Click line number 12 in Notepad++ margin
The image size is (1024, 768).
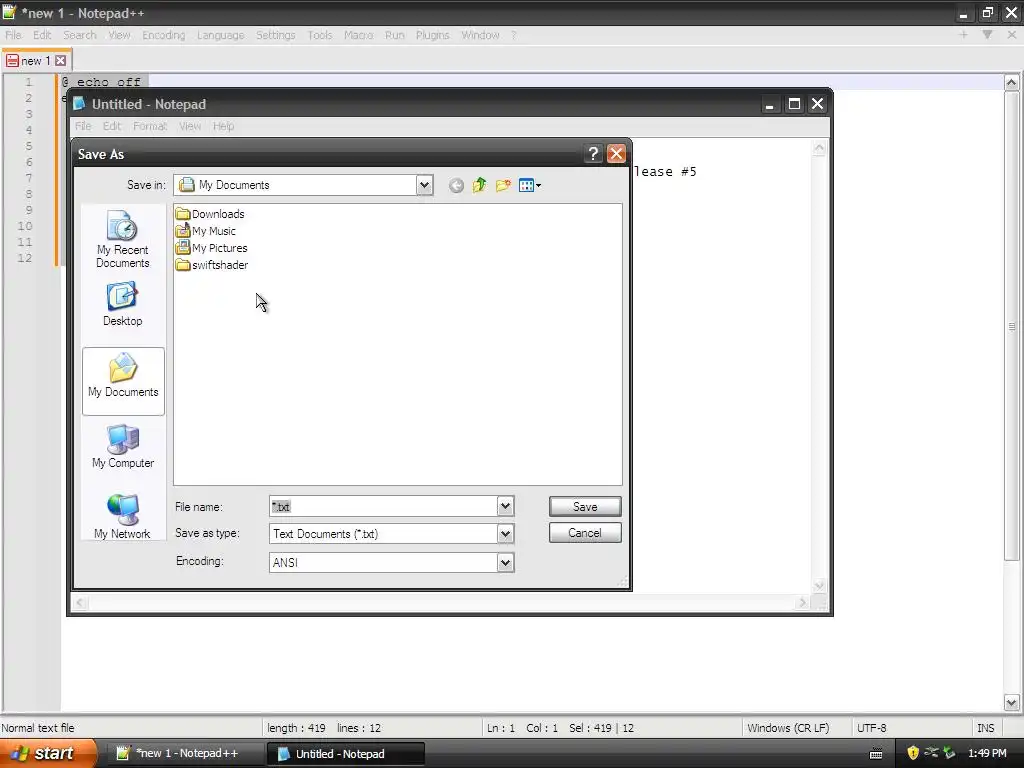coord(25,258)
